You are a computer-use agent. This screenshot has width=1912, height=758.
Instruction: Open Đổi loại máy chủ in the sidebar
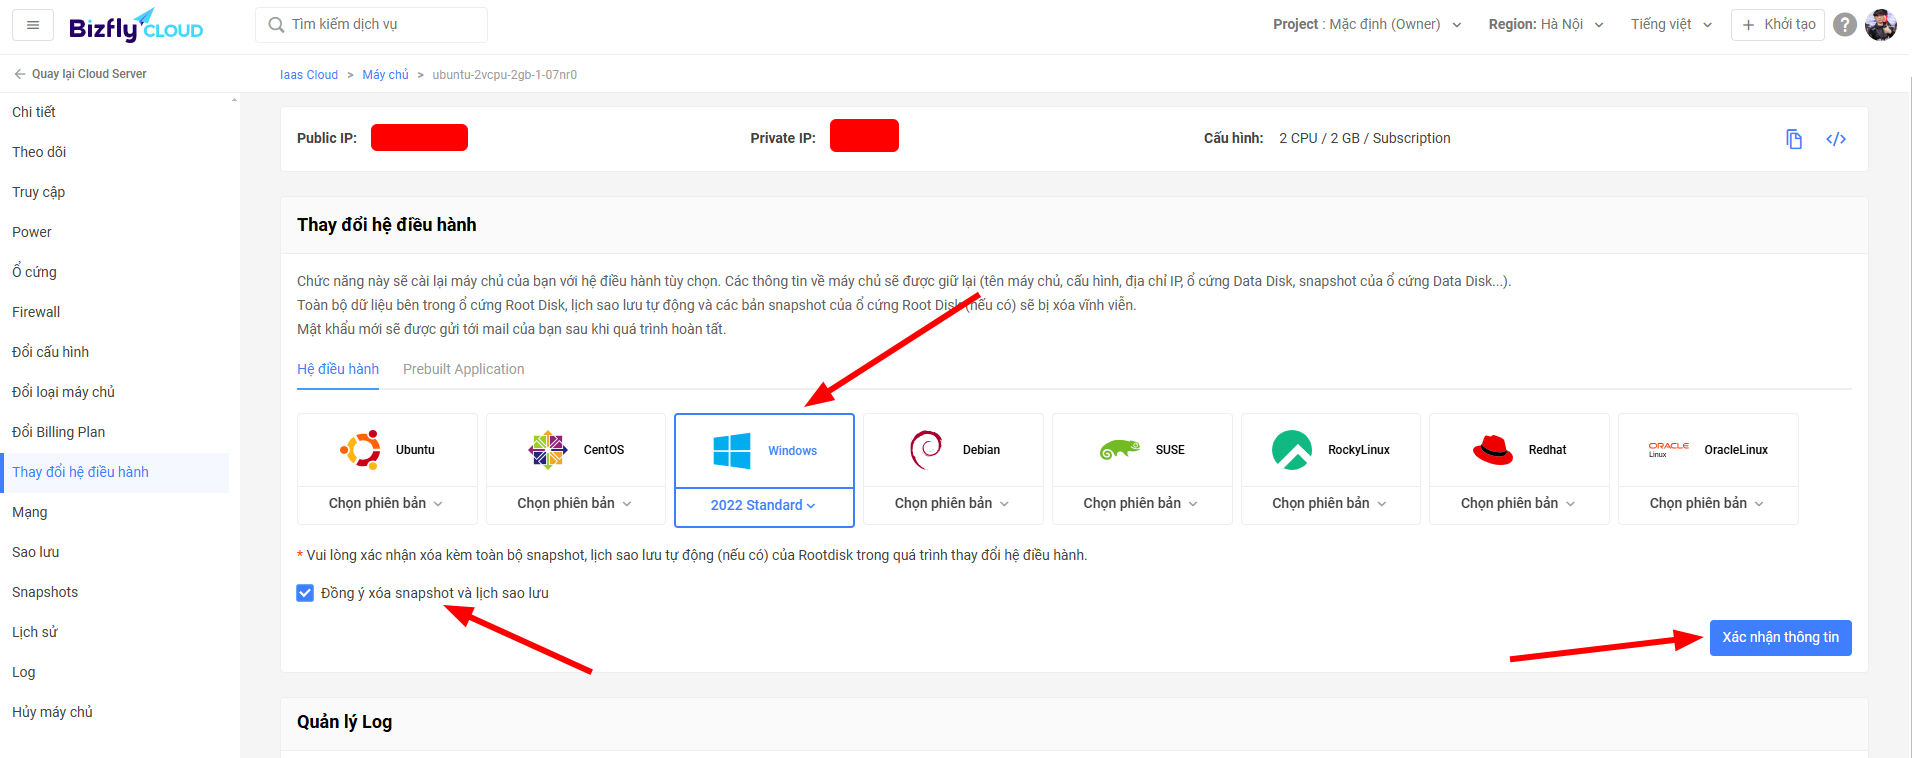(115, 392)
